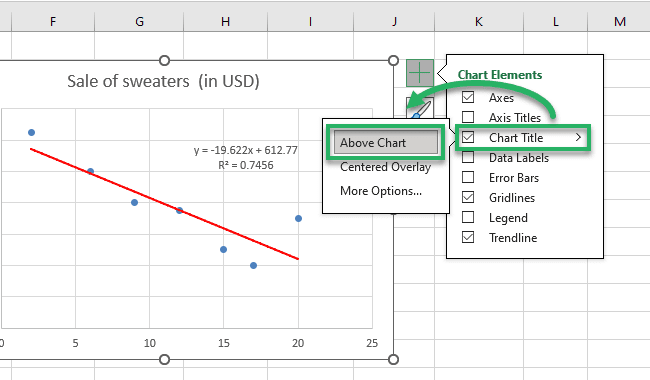Viewport: 650px width, 380px height.
Task: Select the chart title text
Action: tap(163, 81)
